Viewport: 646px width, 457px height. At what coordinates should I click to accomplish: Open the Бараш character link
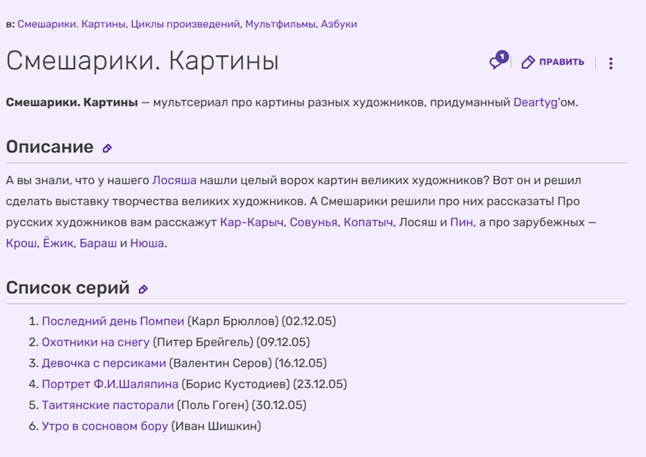98,243
